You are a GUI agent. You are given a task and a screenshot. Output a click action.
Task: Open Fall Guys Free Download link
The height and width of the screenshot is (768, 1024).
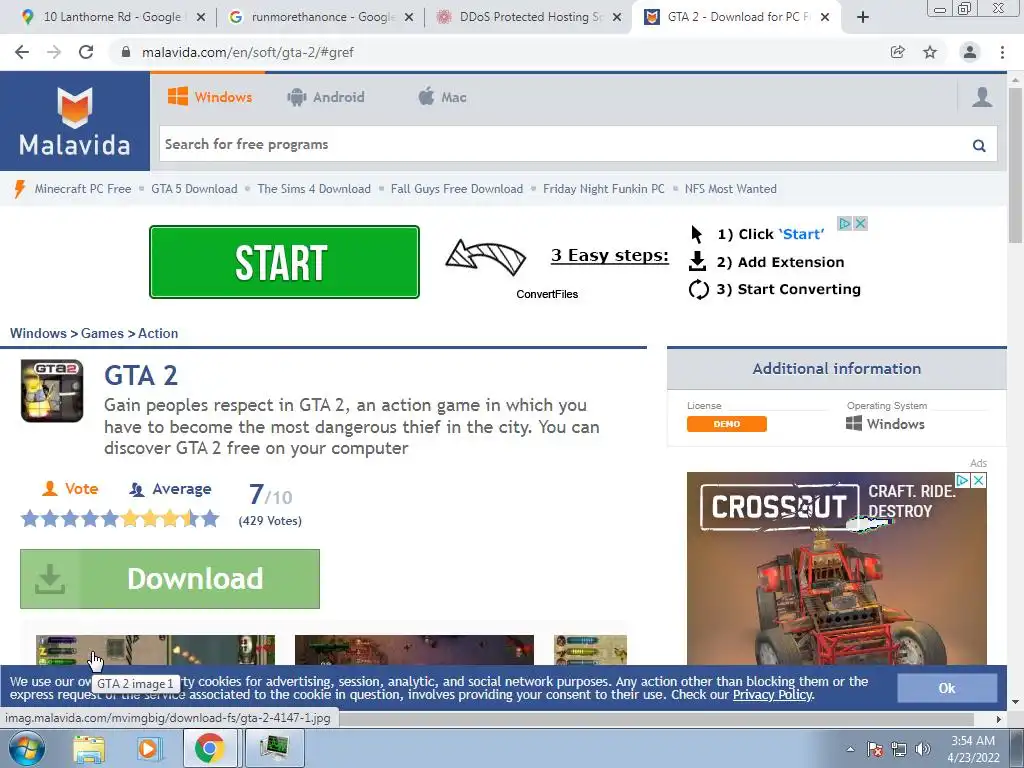[x=457, y=189]
